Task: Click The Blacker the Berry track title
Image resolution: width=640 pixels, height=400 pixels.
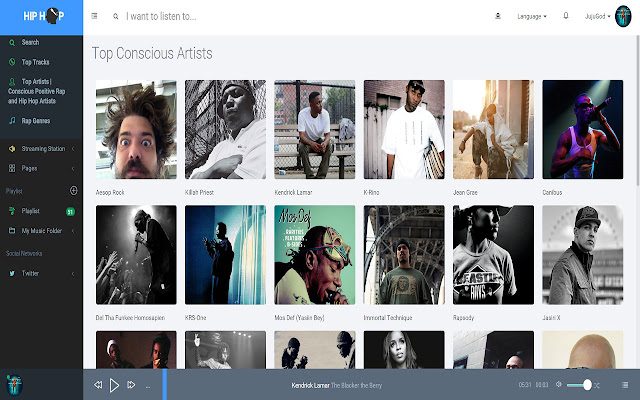Action: 356,385
